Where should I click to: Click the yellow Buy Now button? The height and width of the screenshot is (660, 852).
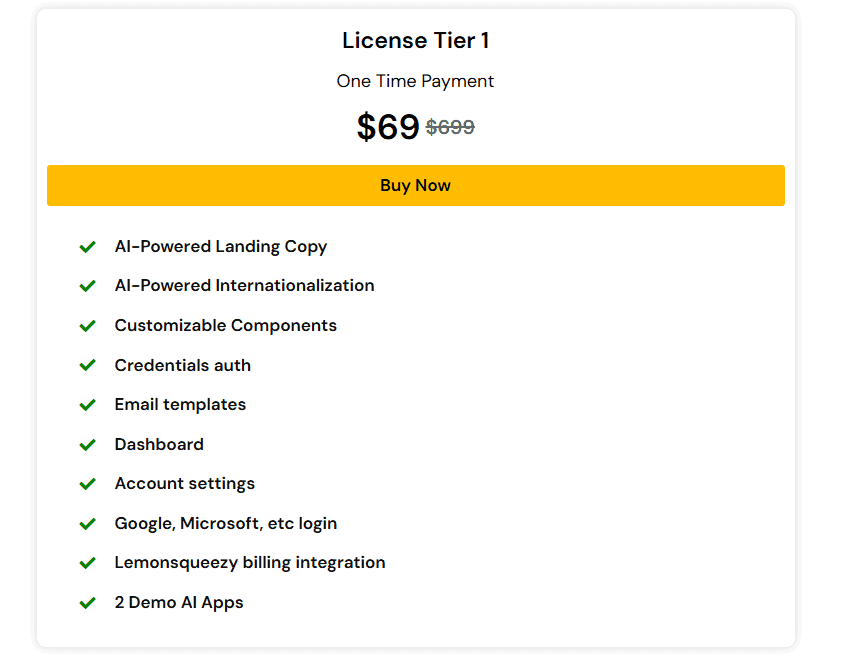pyautogui.click(x=415, y=186)
